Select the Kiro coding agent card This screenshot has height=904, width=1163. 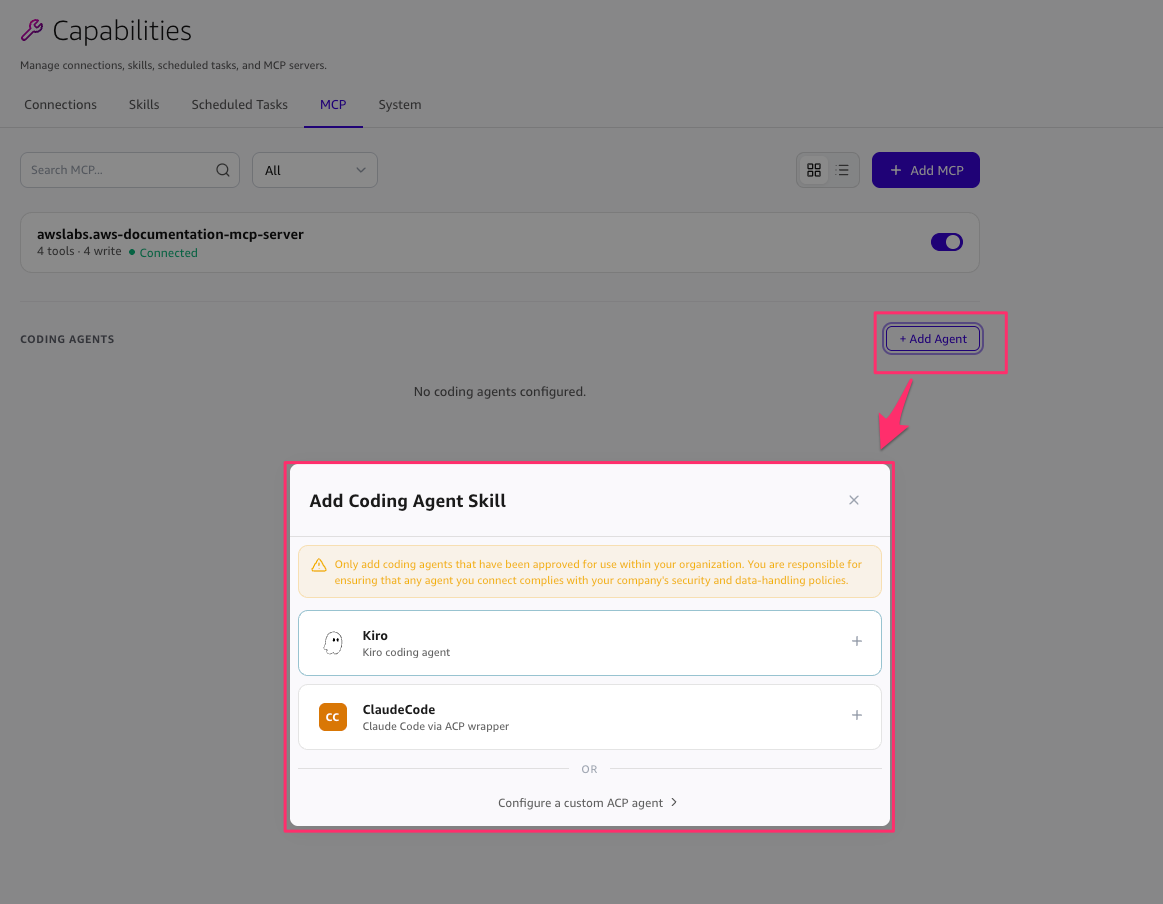[x=590, y=643]
